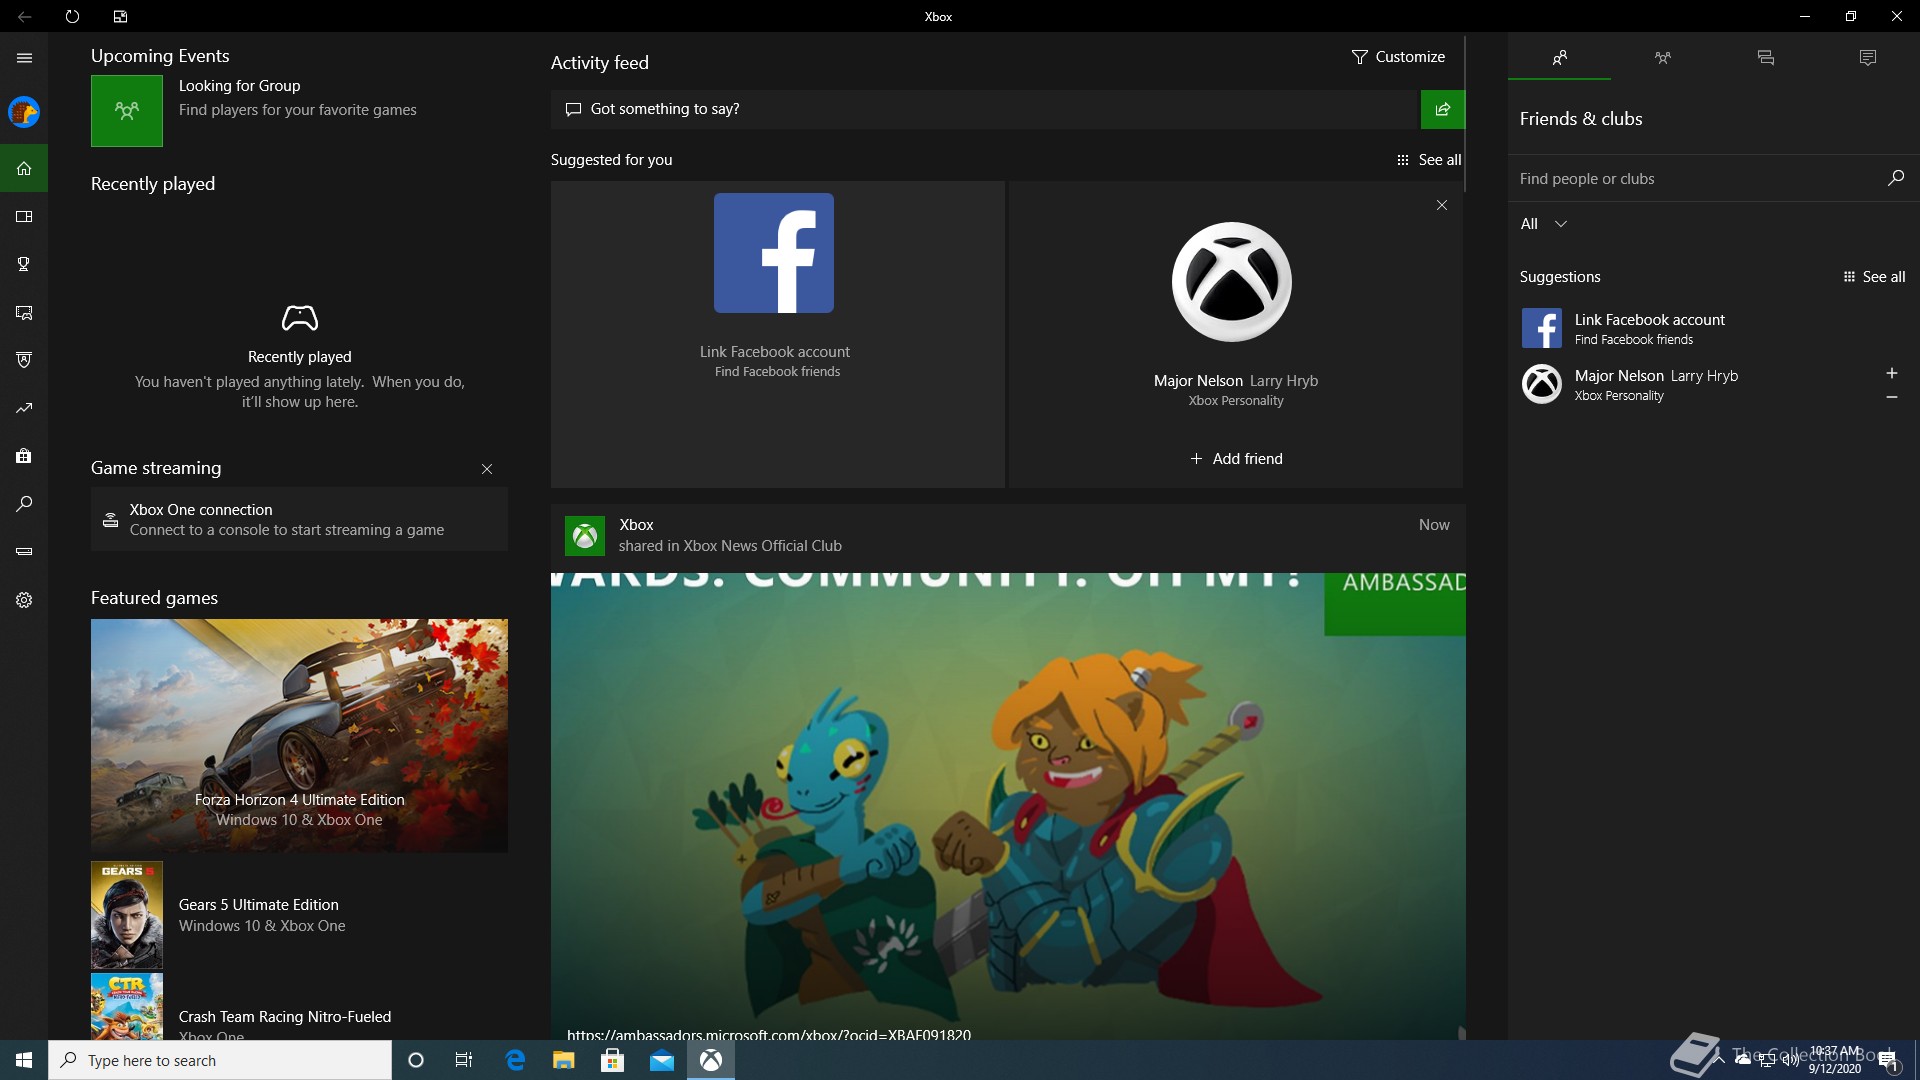Click the ambassadors.microsoft.com link

pos(769,1034)
